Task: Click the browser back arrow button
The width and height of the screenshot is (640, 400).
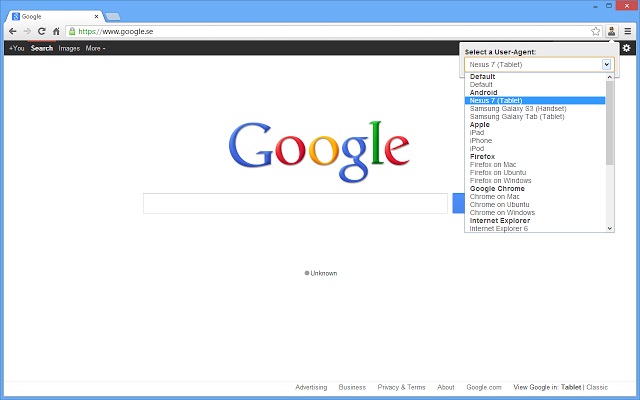Action: pyautogui.click(x=12, y=31)
